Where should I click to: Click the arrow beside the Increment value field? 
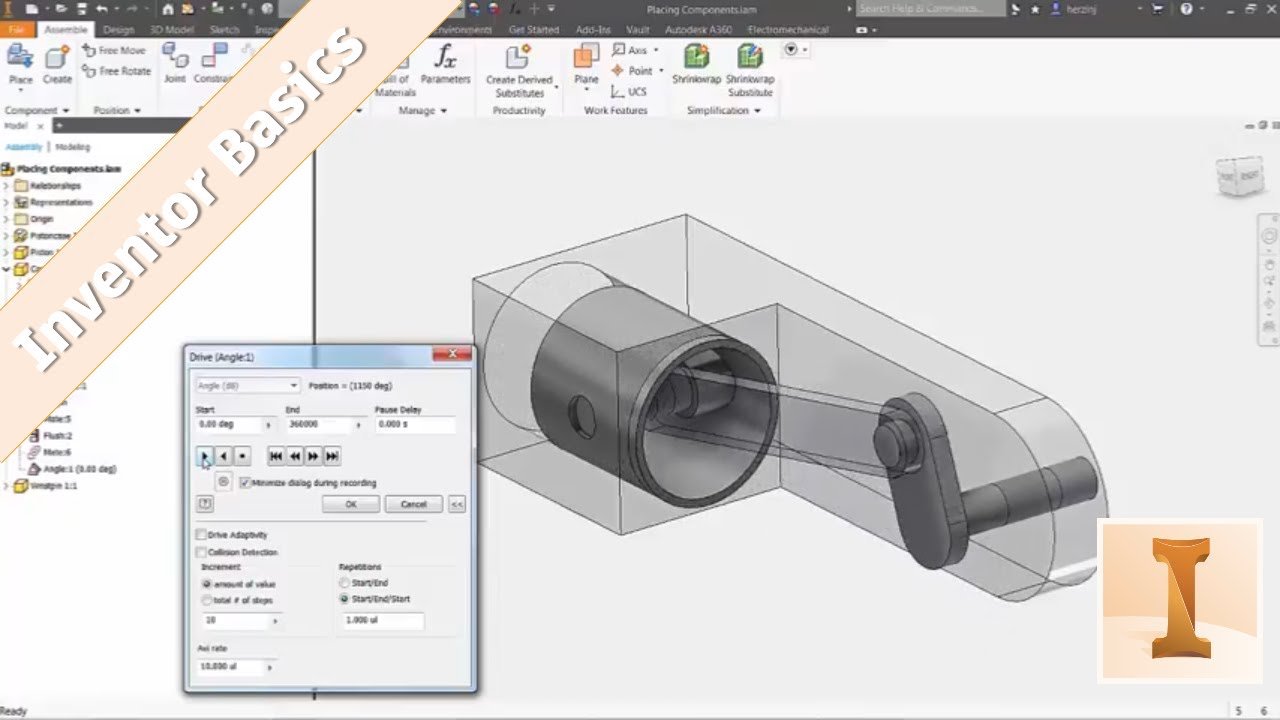point(275,621)
